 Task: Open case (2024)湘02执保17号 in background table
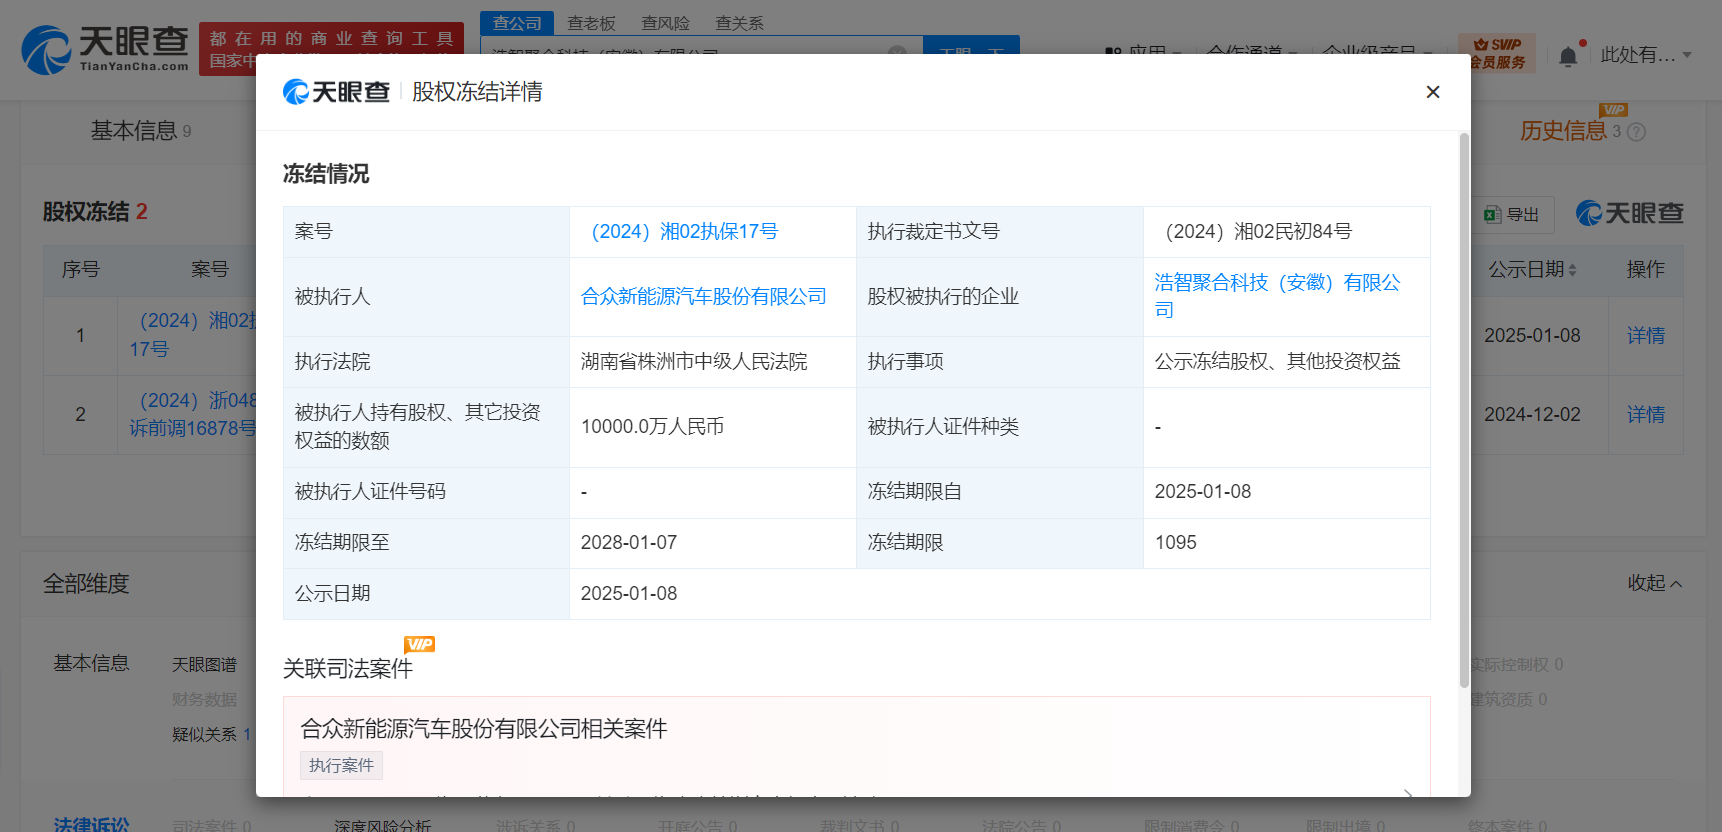point(193,335)
